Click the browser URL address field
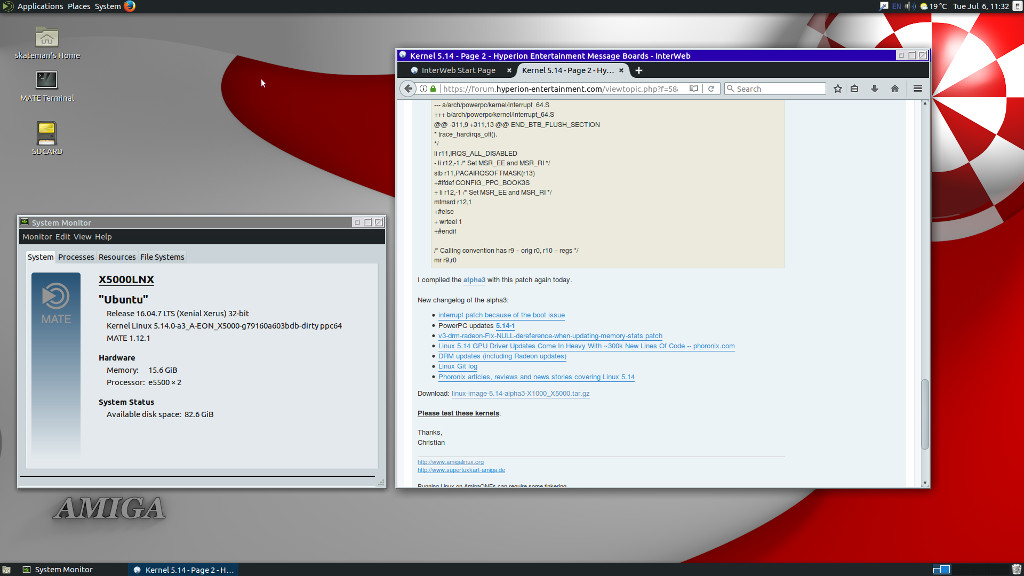 561,89
